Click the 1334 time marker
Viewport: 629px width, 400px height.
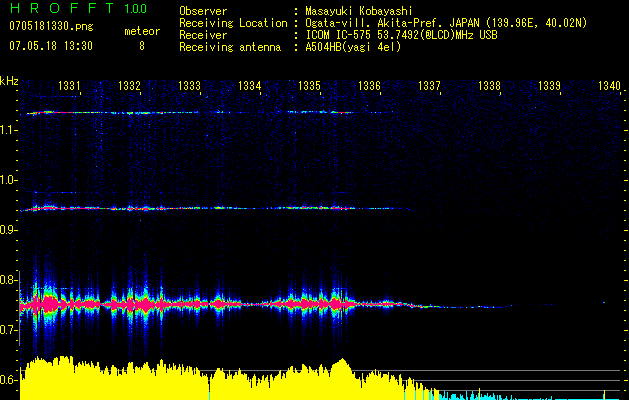click(x=250, y=85)
